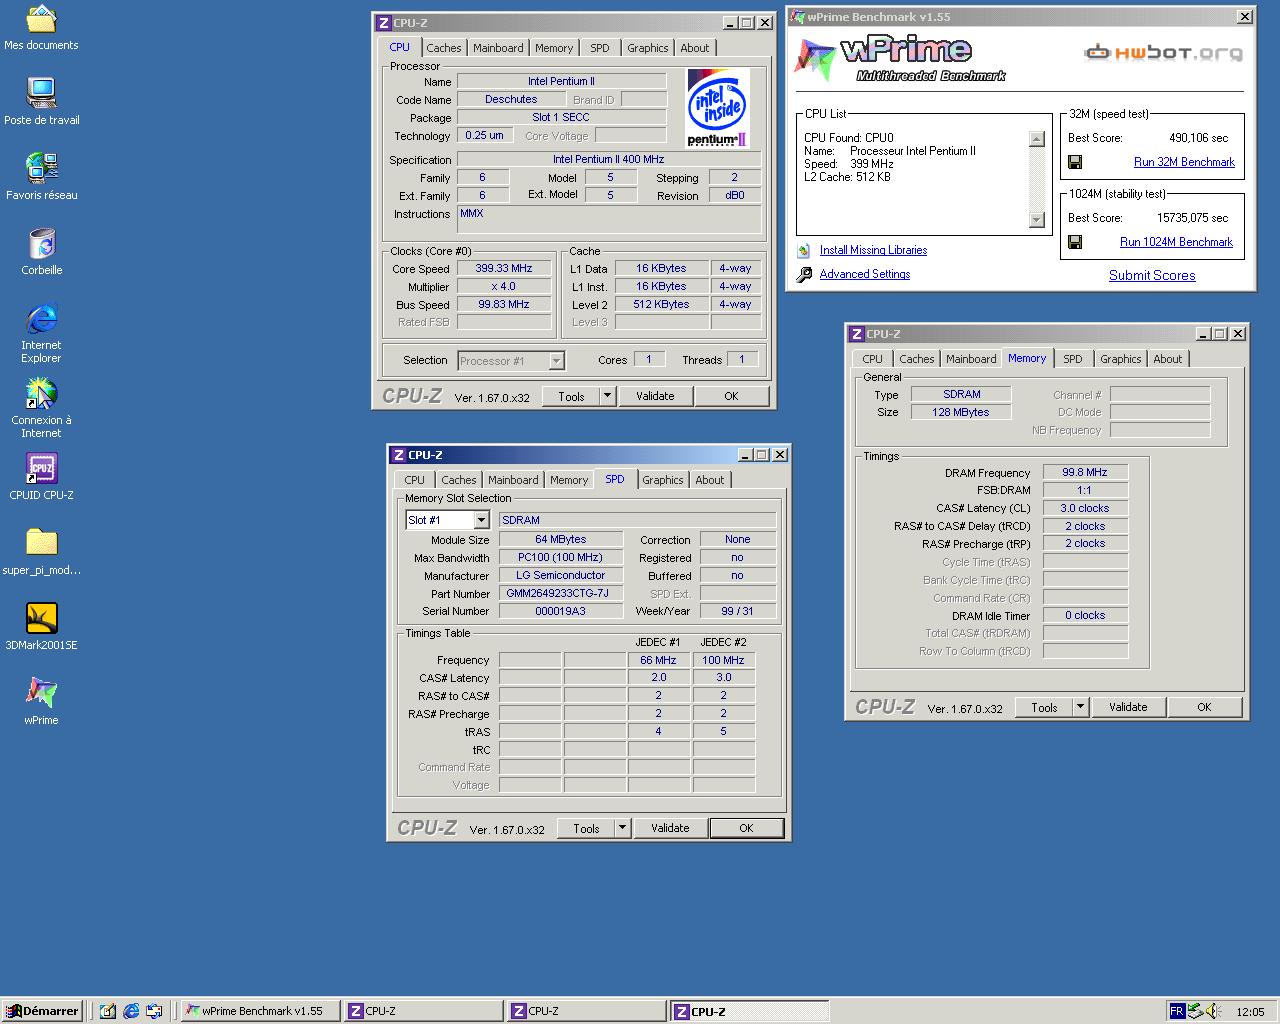
Task: Click Démarrer start button
Action: click(42, 1011)
